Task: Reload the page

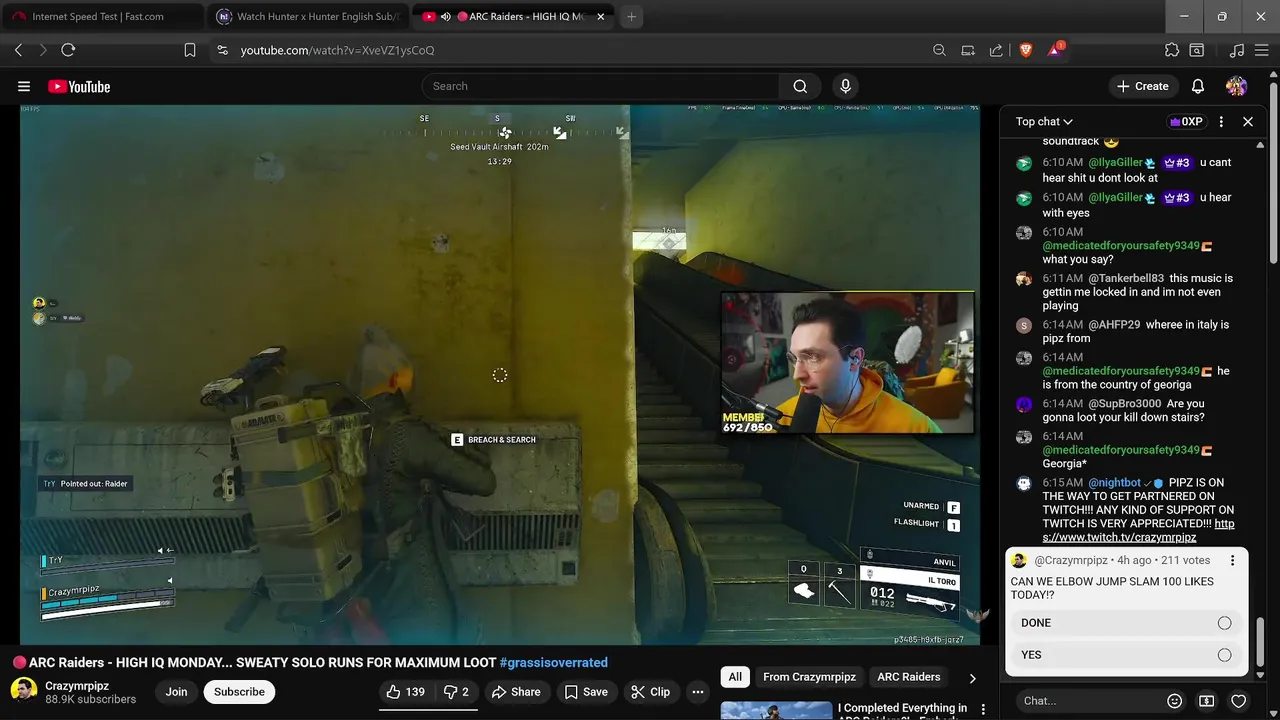Action: (68, 50)
